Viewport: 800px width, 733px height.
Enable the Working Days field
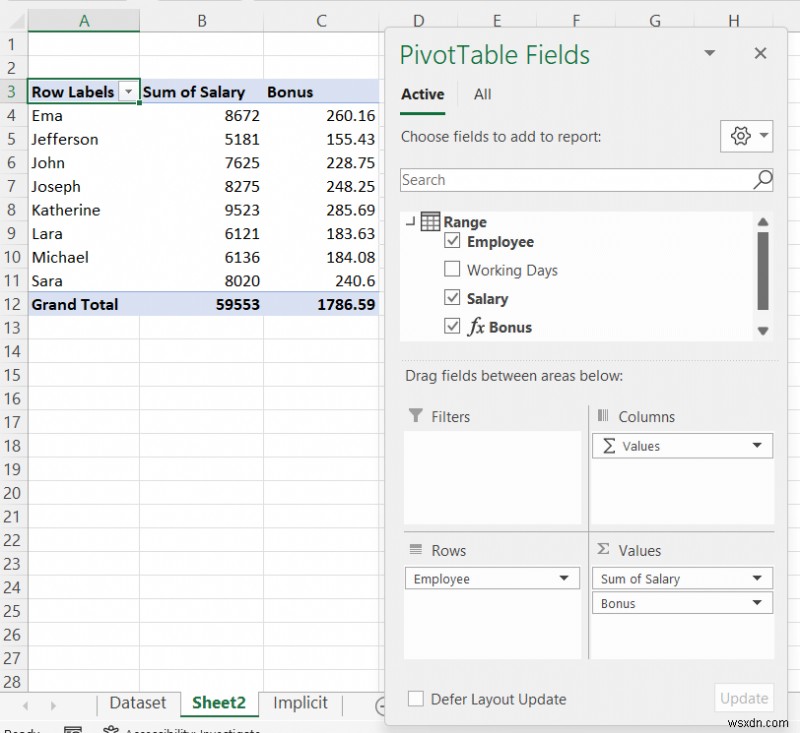point(453,270)
